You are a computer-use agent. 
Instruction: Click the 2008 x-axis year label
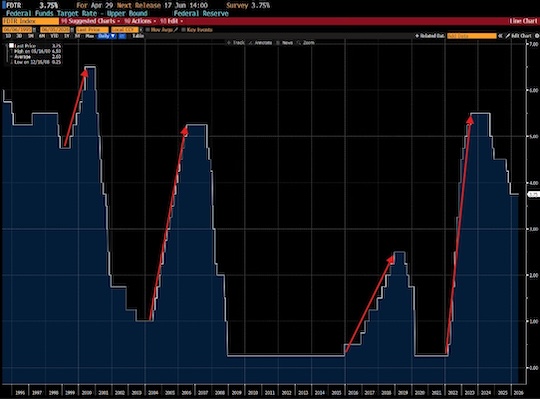(x=220, y=392)
